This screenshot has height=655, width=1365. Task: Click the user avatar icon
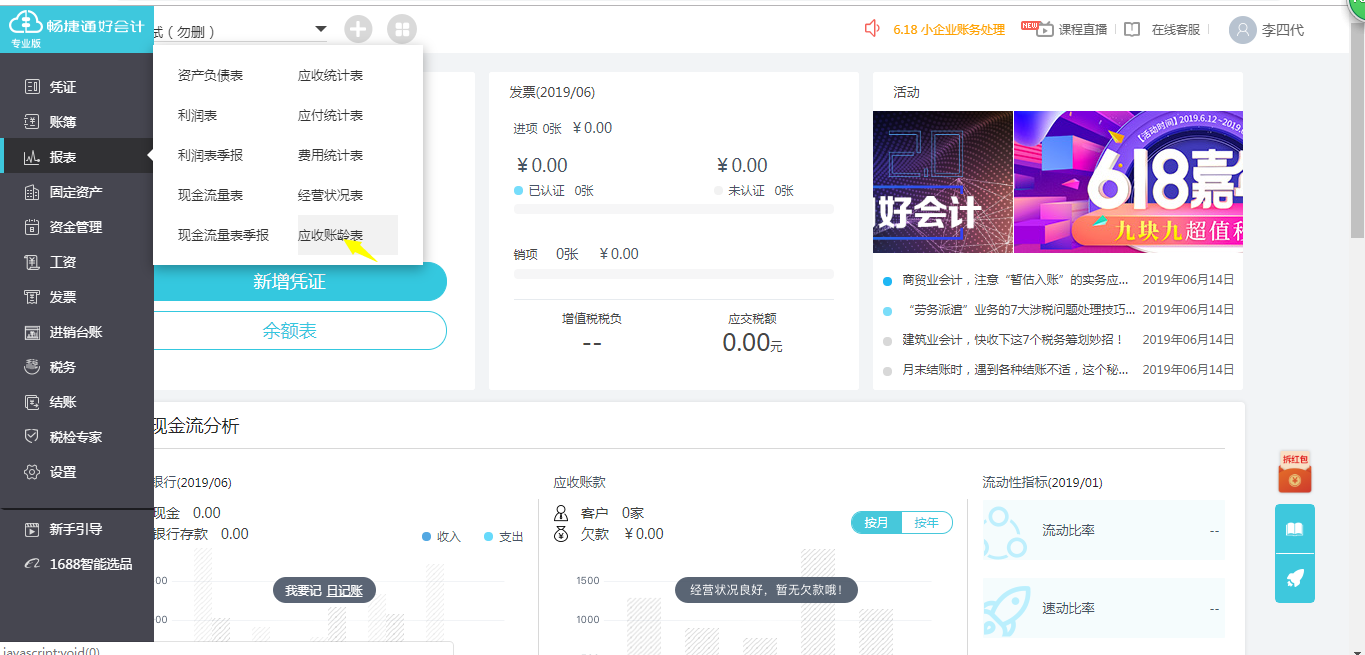click(x=1242, y=30)
